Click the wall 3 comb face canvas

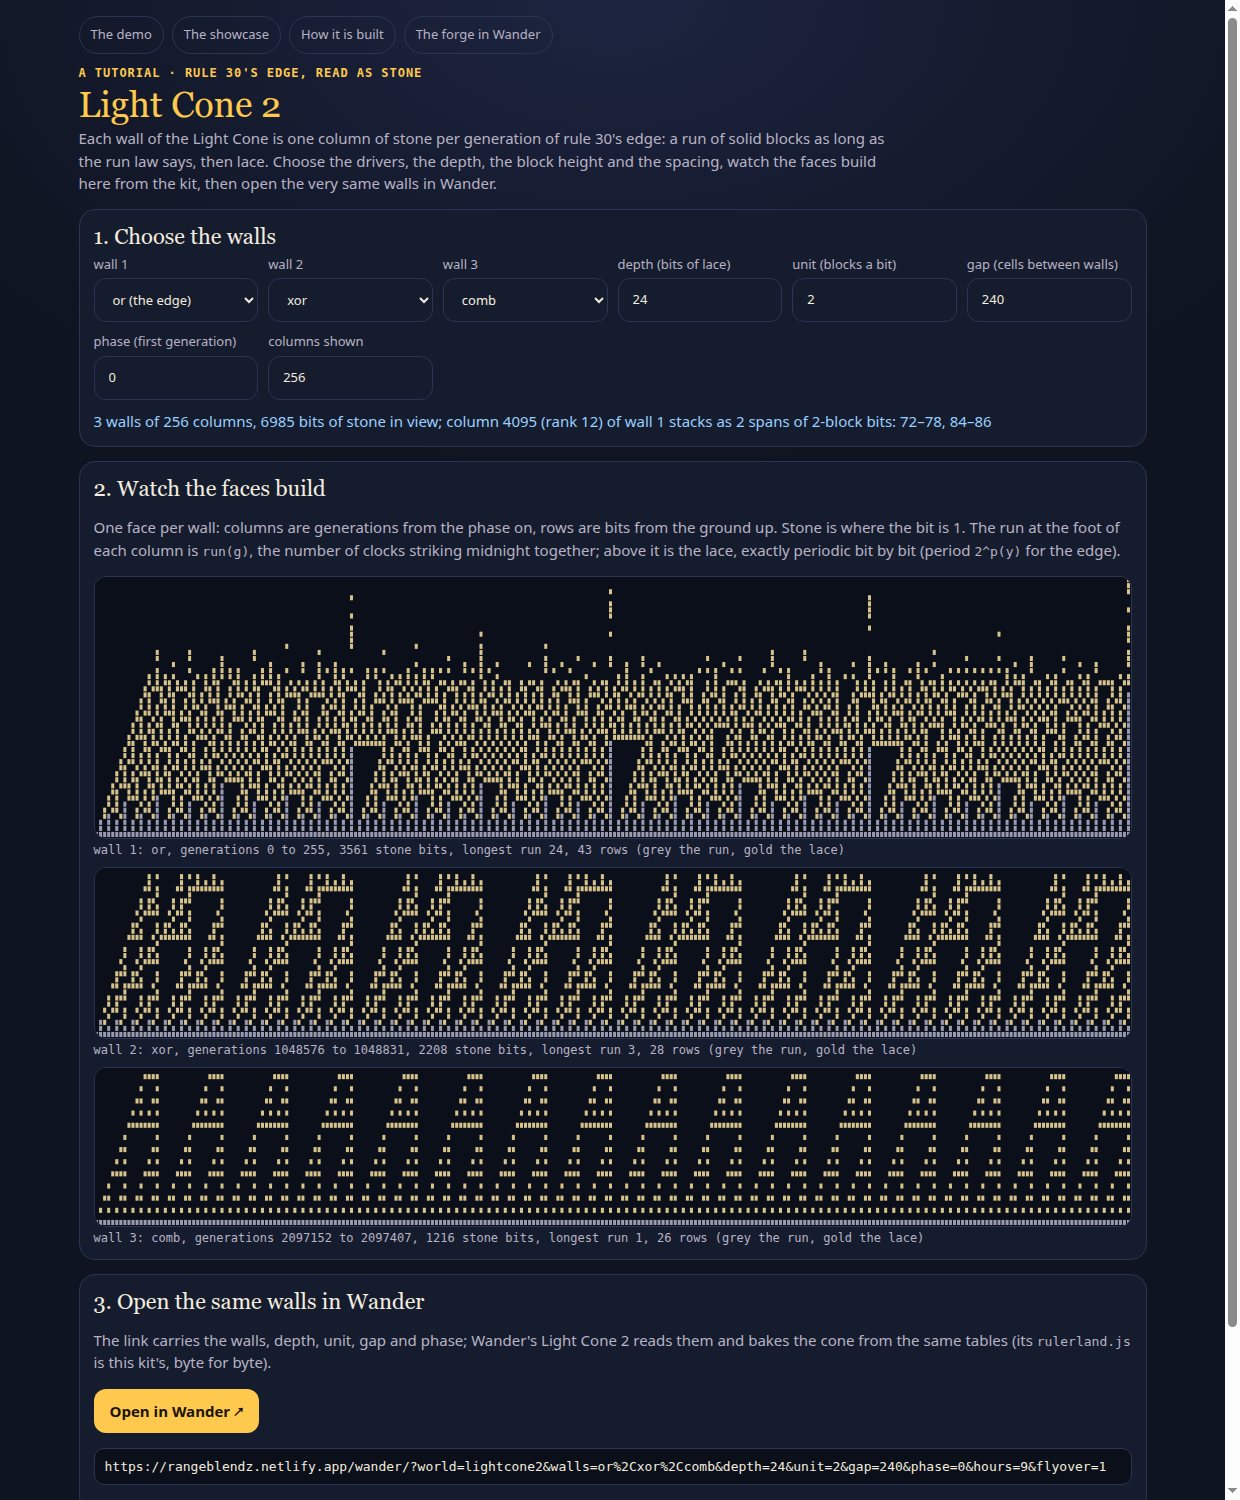pyautogui.click(x=612, y=1147)
